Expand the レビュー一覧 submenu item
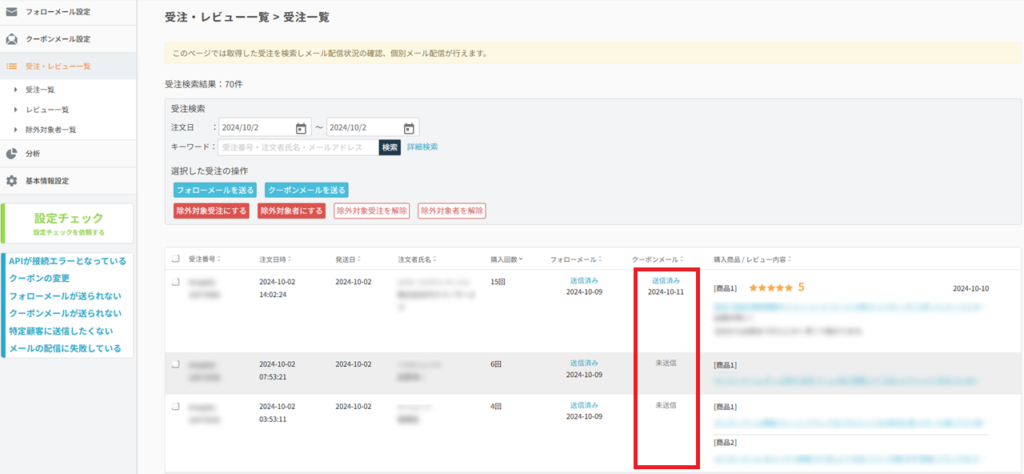1024x474 pixels. point(46,109)
